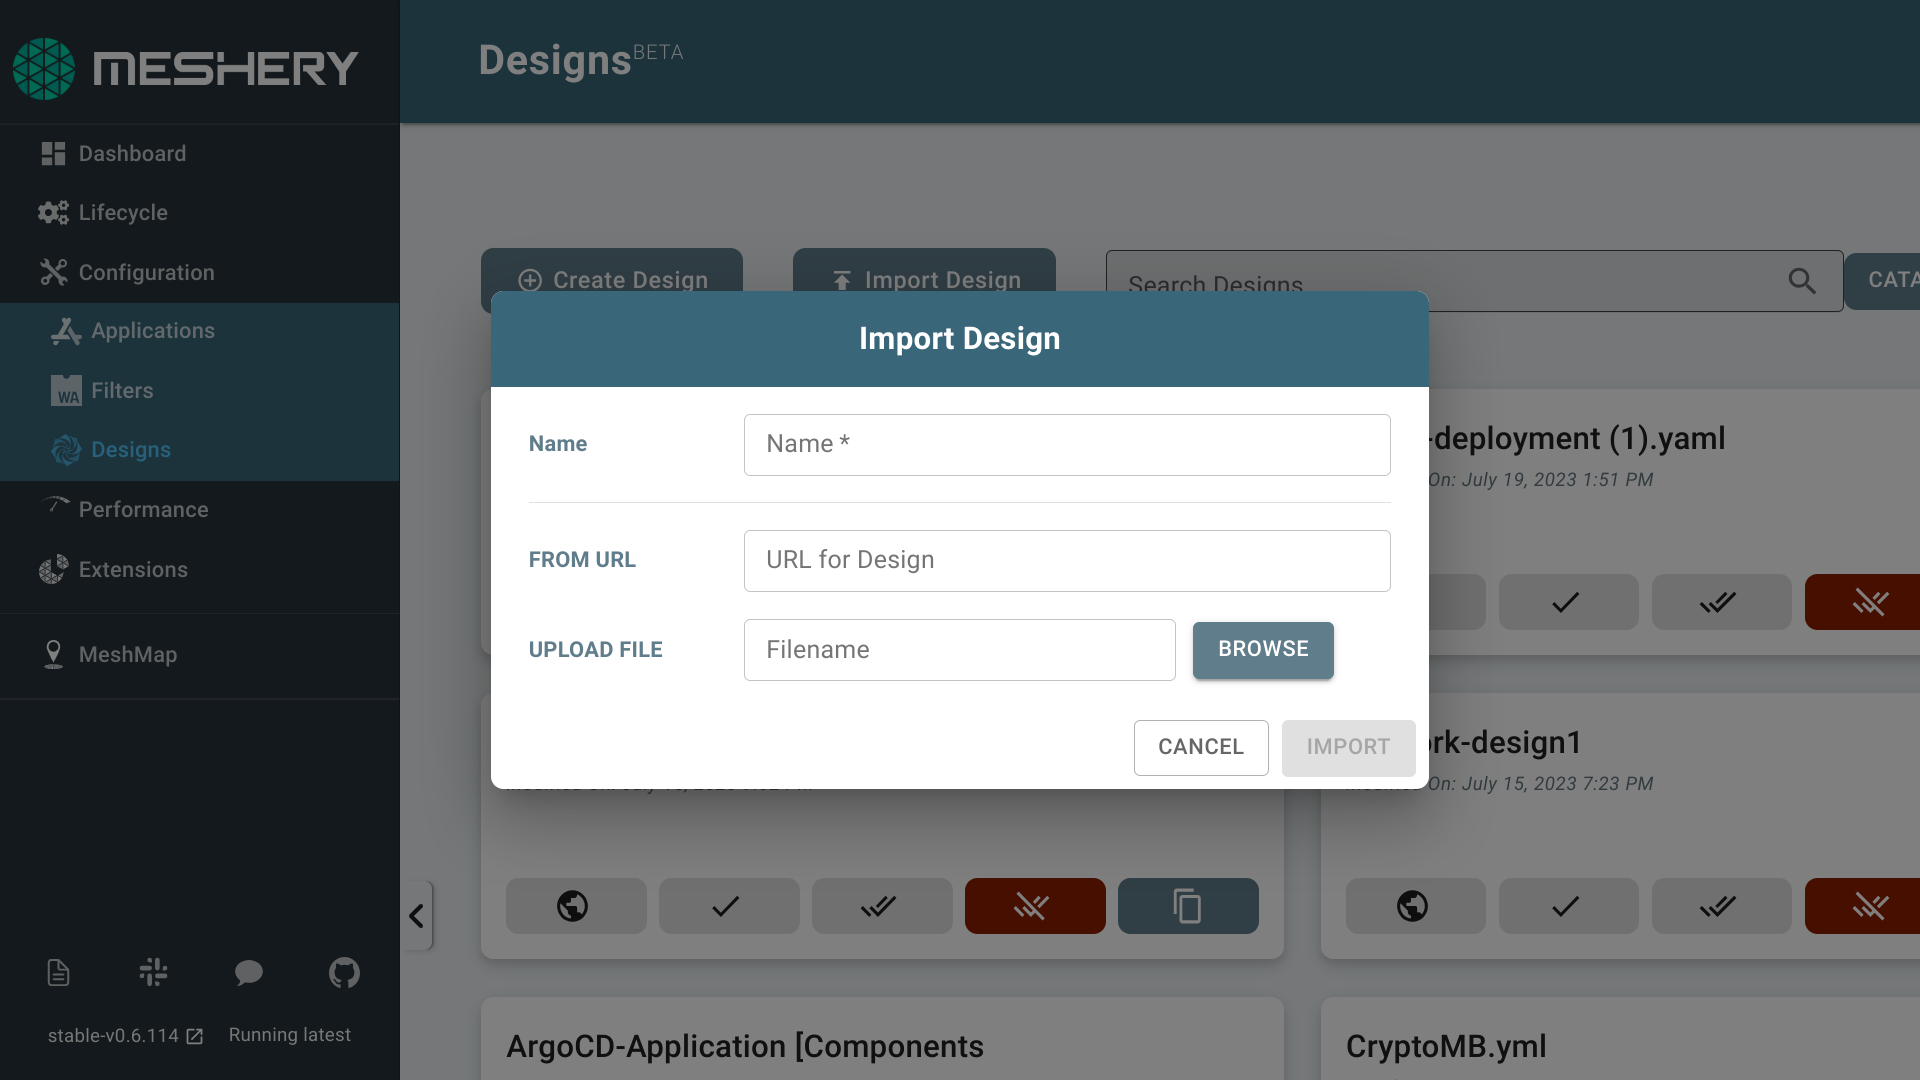The width and height of the screenshot is (1920, 1080).
Task: Click the URL for Design field
Action: click(x=1066, y=561)
